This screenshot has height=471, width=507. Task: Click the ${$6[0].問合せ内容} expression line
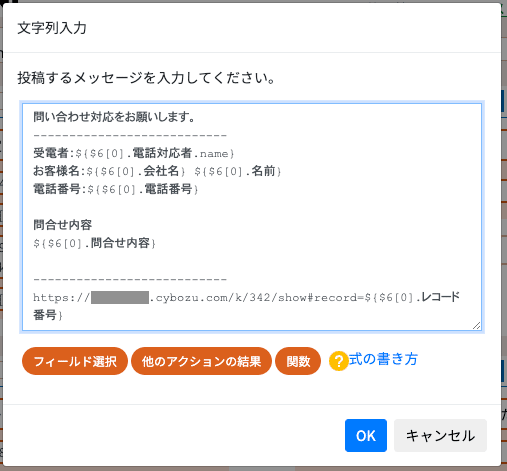[94, 243]
